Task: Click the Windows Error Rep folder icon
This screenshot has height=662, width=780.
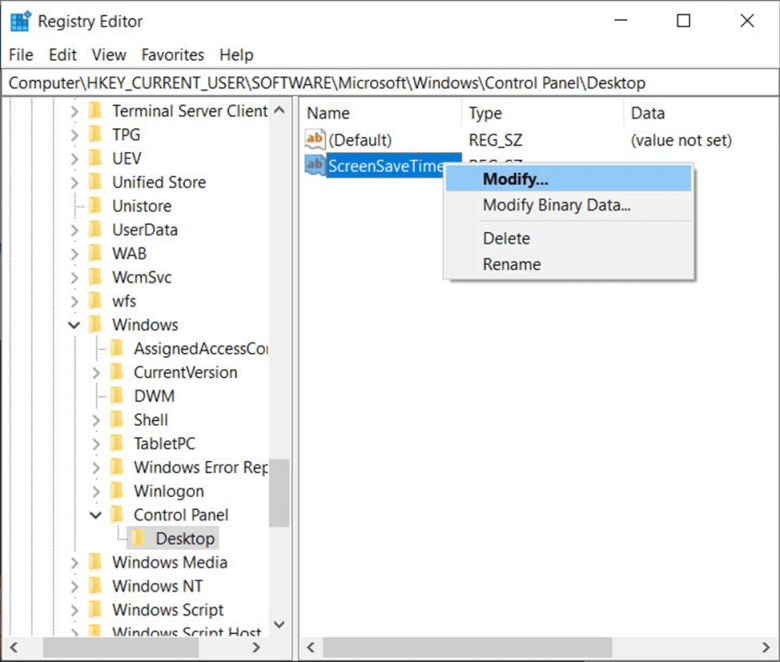Action: (x=117, y=467)
